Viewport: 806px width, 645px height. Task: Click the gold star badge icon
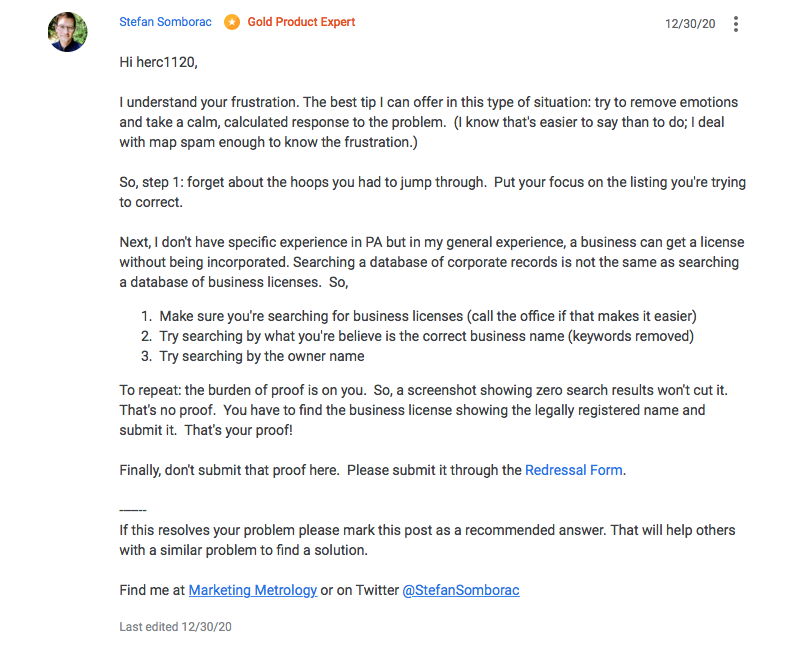tap(232, 22)
